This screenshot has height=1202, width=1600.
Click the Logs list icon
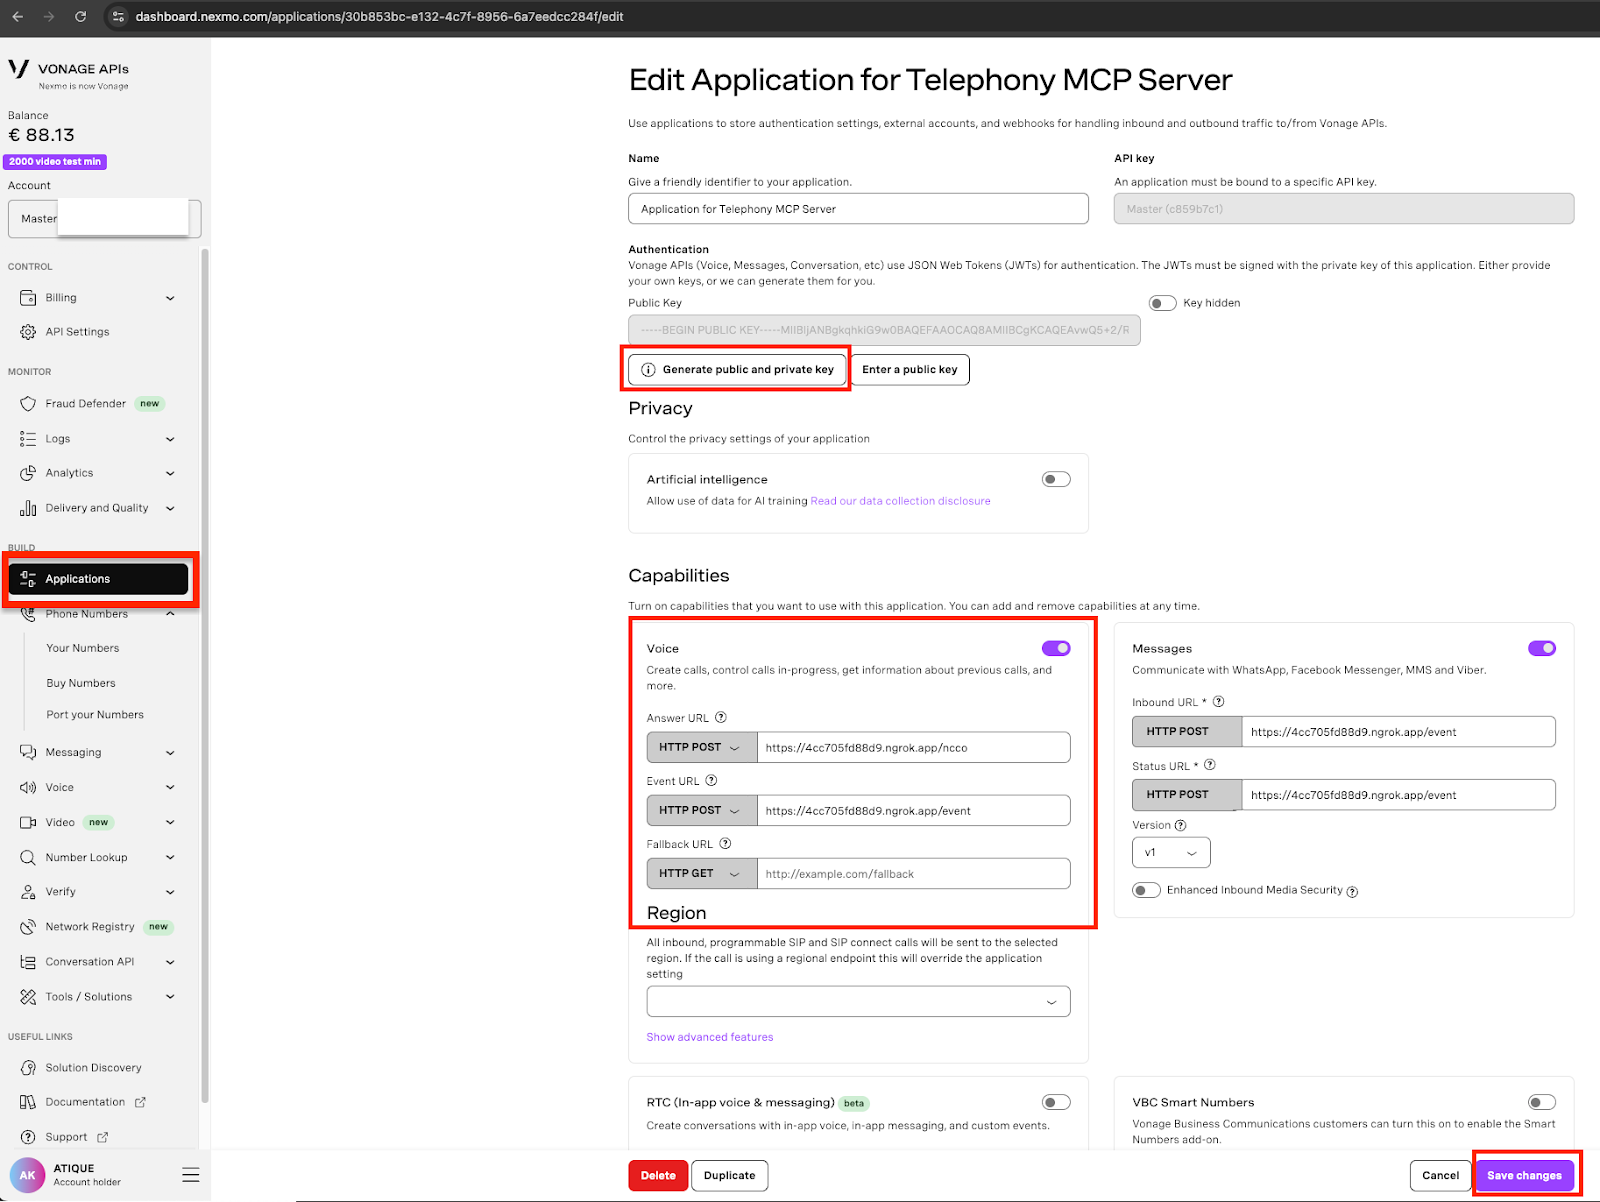tap(28, 439)
